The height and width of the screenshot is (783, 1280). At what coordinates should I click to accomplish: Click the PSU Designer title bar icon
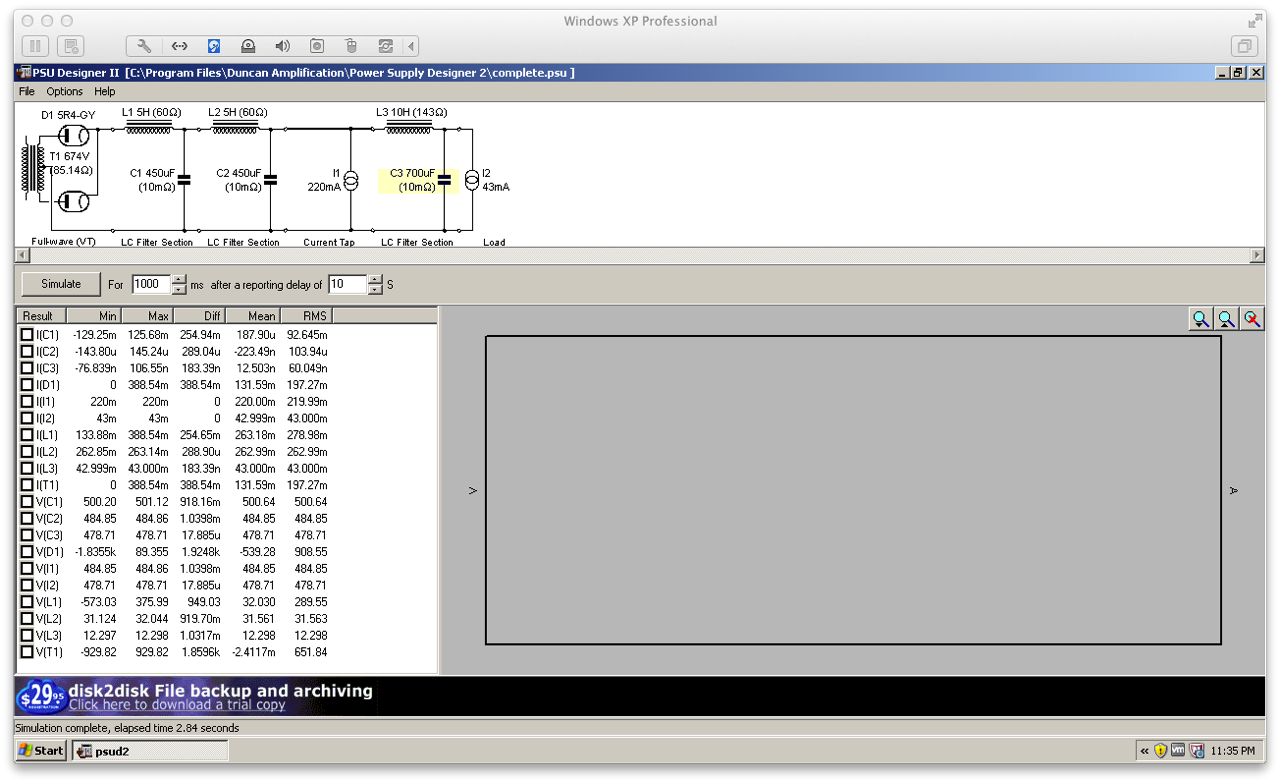(23, 72)
